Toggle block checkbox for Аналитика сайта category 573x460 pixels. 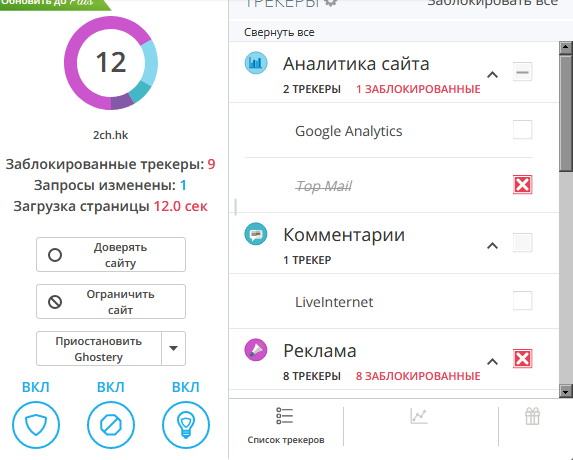pyautogui.click(x=523, y=72)
